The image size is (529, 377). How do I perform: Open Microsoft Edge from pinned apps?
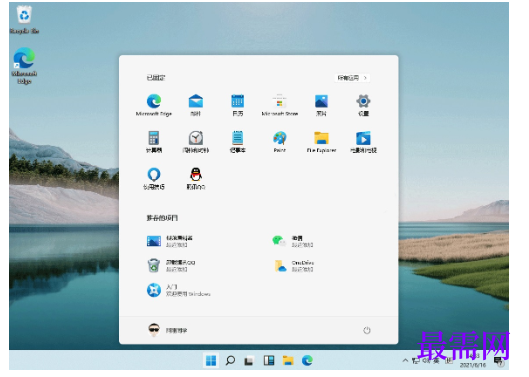[x=154, y=105]
